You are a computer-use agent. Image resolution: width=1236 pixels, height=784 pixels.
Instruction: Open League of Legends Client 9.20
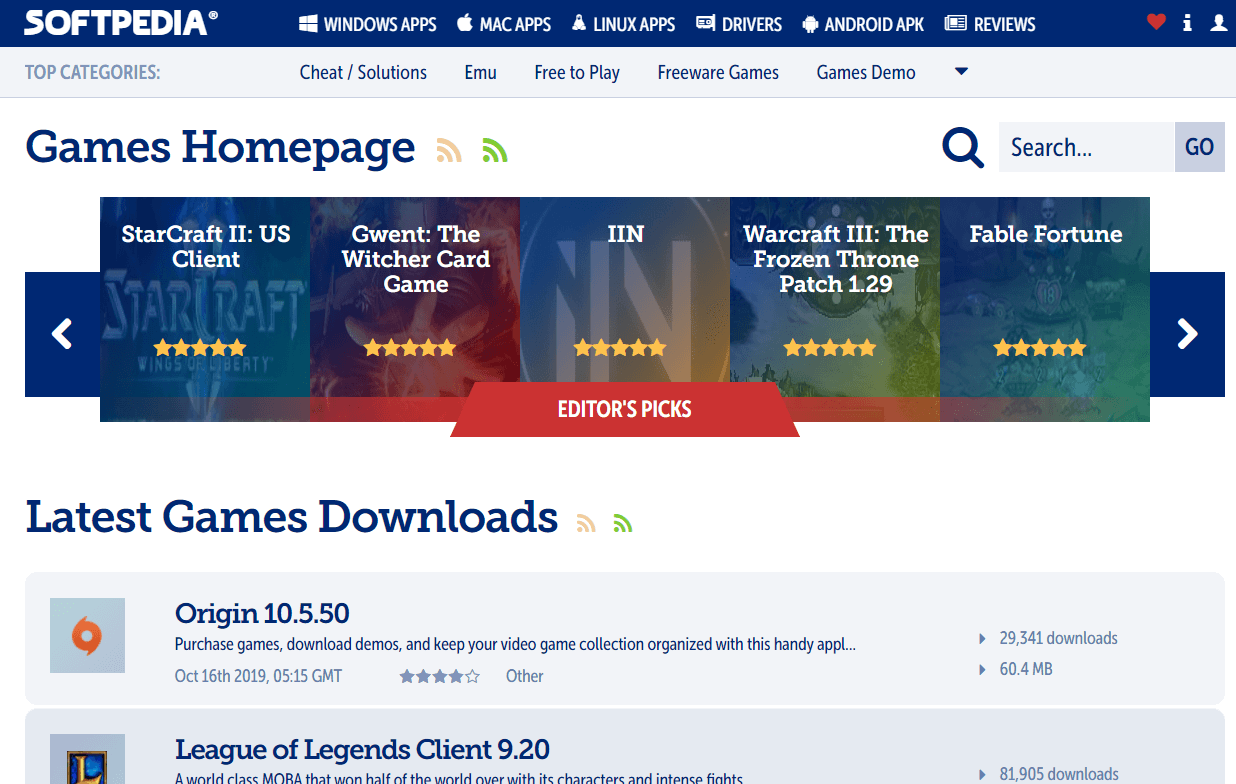click(x=361, y=748)
